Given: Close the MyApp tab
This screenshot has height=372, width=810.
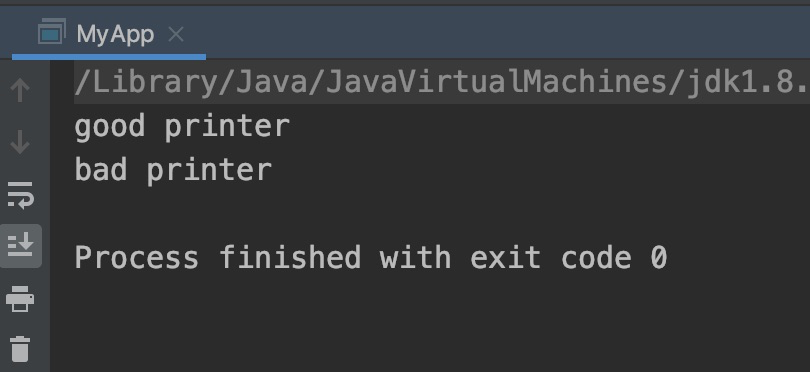Looking at the screenshot, I should point(176,35).
